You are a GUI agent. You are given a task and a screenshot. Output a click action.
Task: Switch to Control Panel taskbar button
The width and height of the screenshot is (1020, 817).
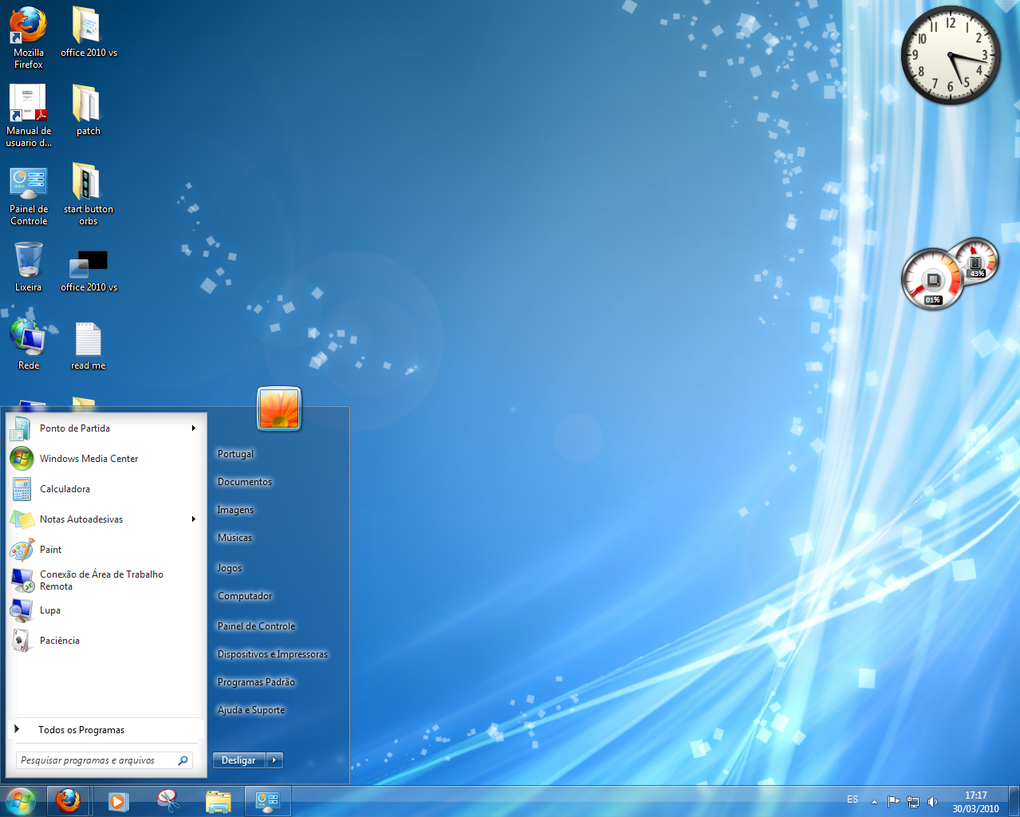(x=267, y=801)
